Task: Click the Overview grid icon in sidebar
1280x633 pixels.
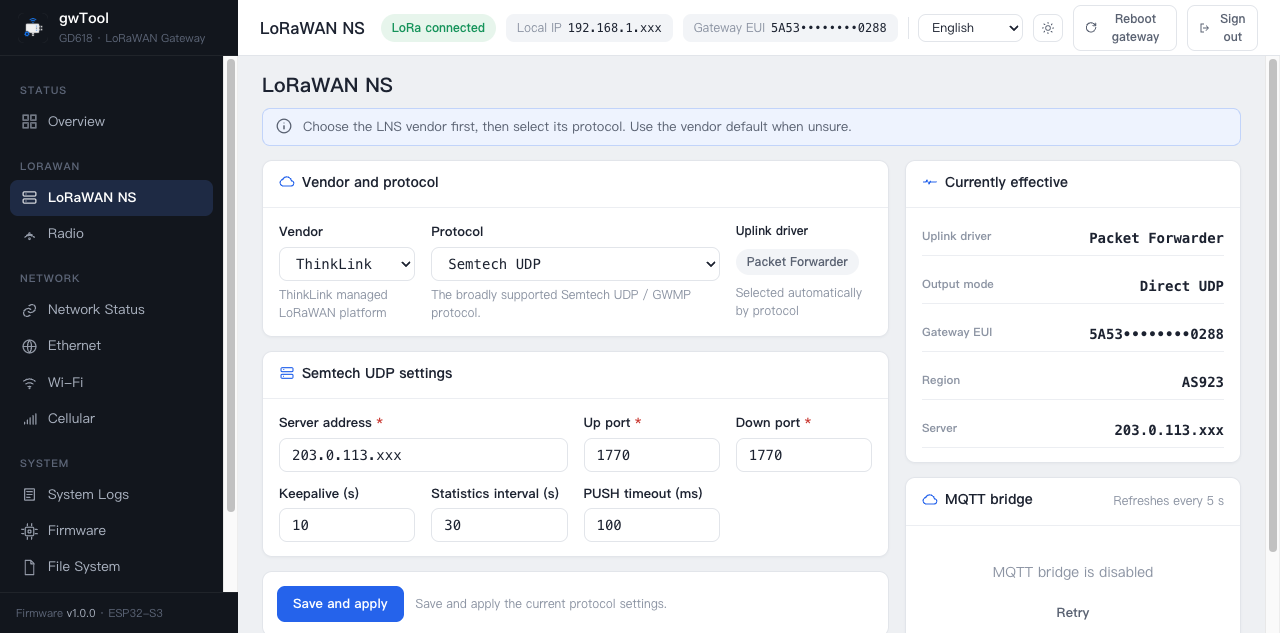Action: [29, 121]
